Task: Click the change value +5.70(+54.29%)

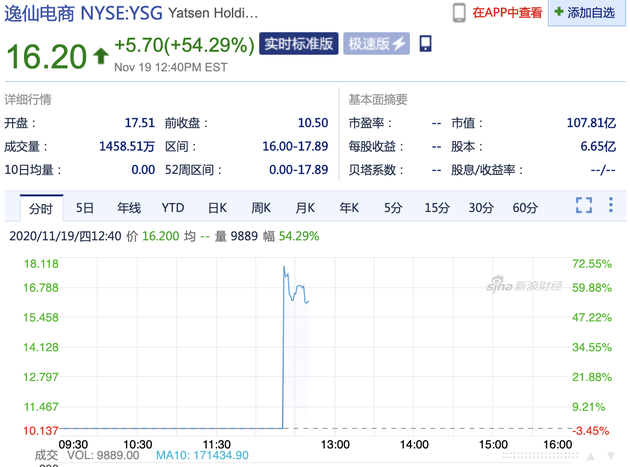Action: 184,45
